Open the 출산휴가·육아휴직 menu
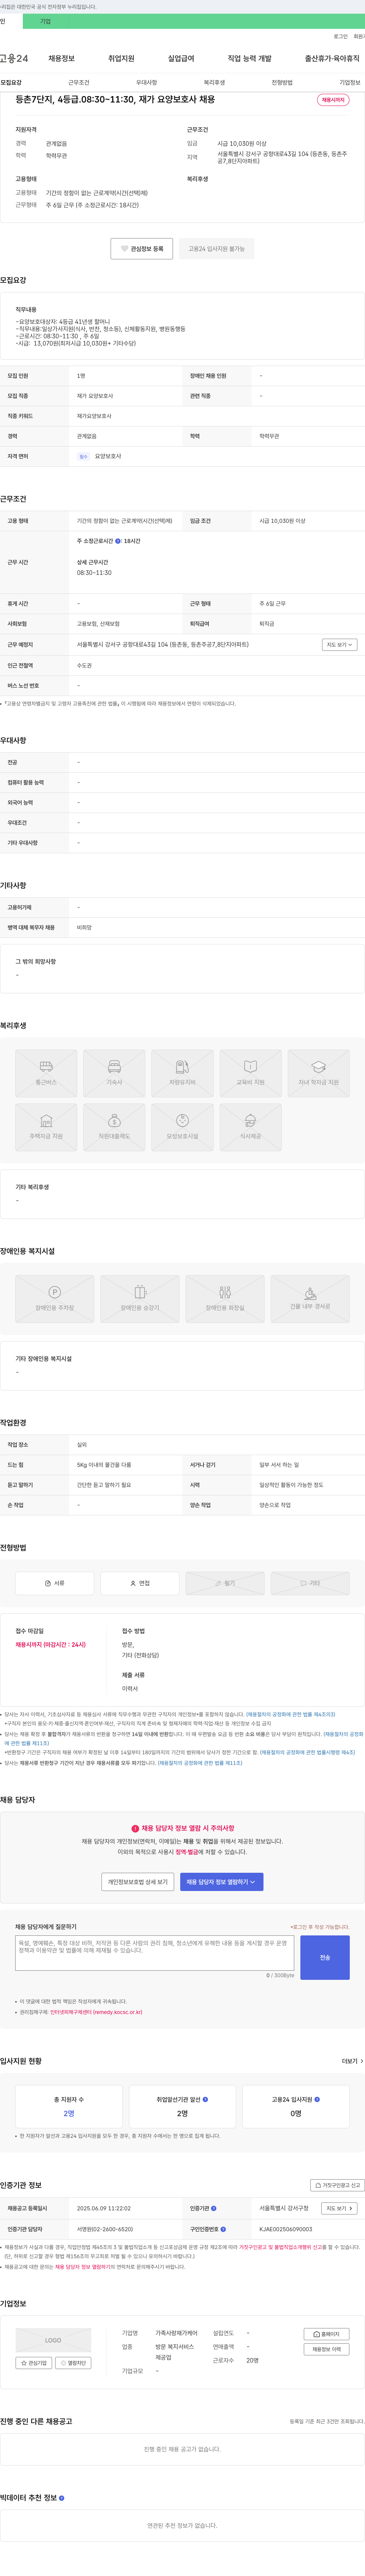Screen dimensions: 365x2576 332,59
